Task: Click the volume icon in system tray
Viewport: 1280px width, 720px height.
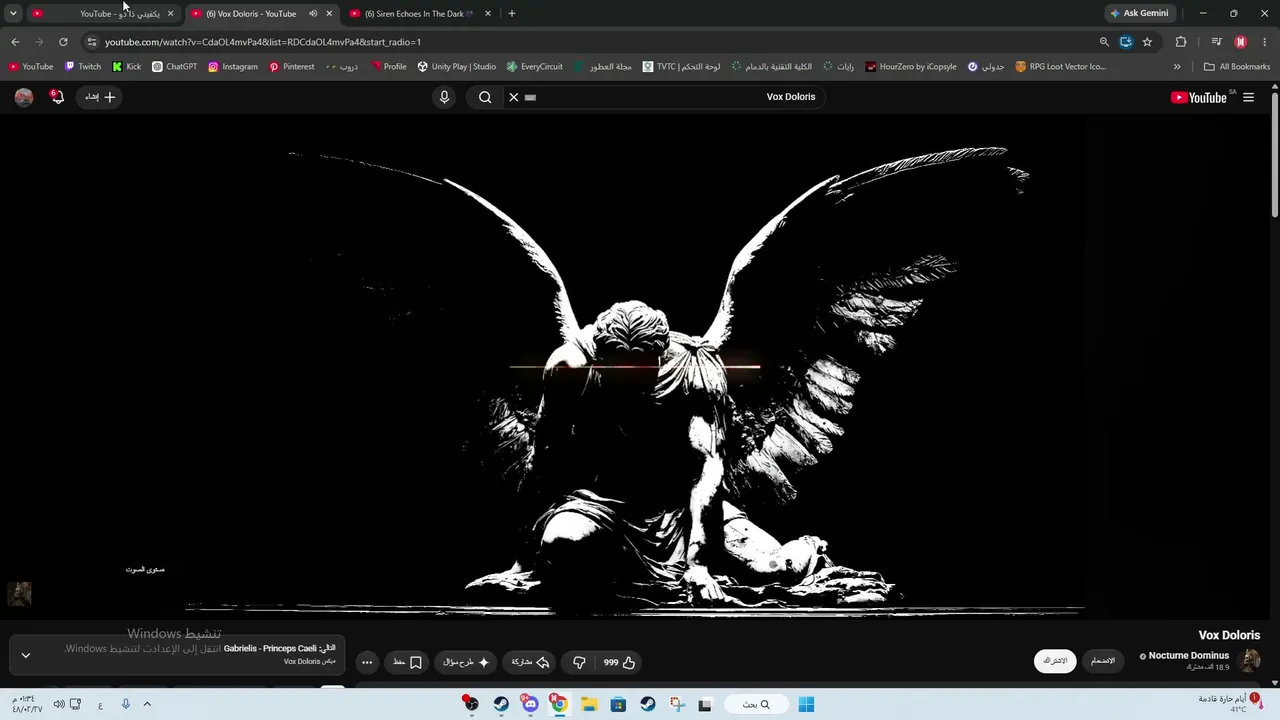Action: (x=59, y=704)
